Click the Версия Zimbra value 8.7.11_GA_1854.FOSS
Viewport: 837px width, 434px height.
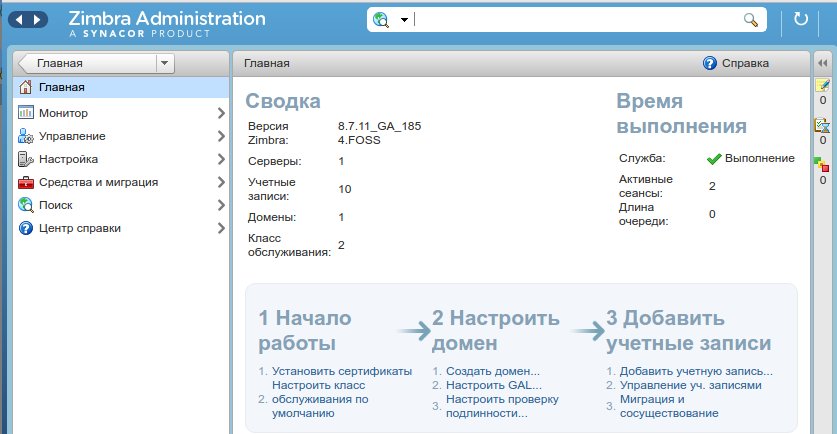[380, 133]
